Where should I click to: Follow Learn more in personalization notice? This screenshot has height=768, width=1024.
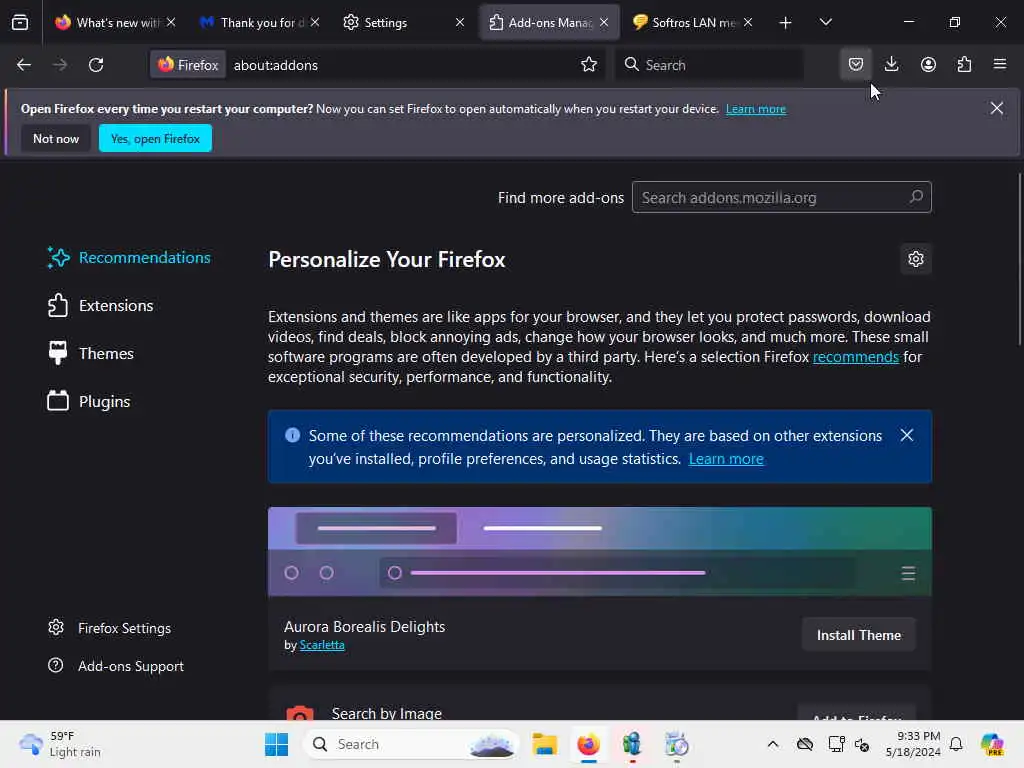726,459
